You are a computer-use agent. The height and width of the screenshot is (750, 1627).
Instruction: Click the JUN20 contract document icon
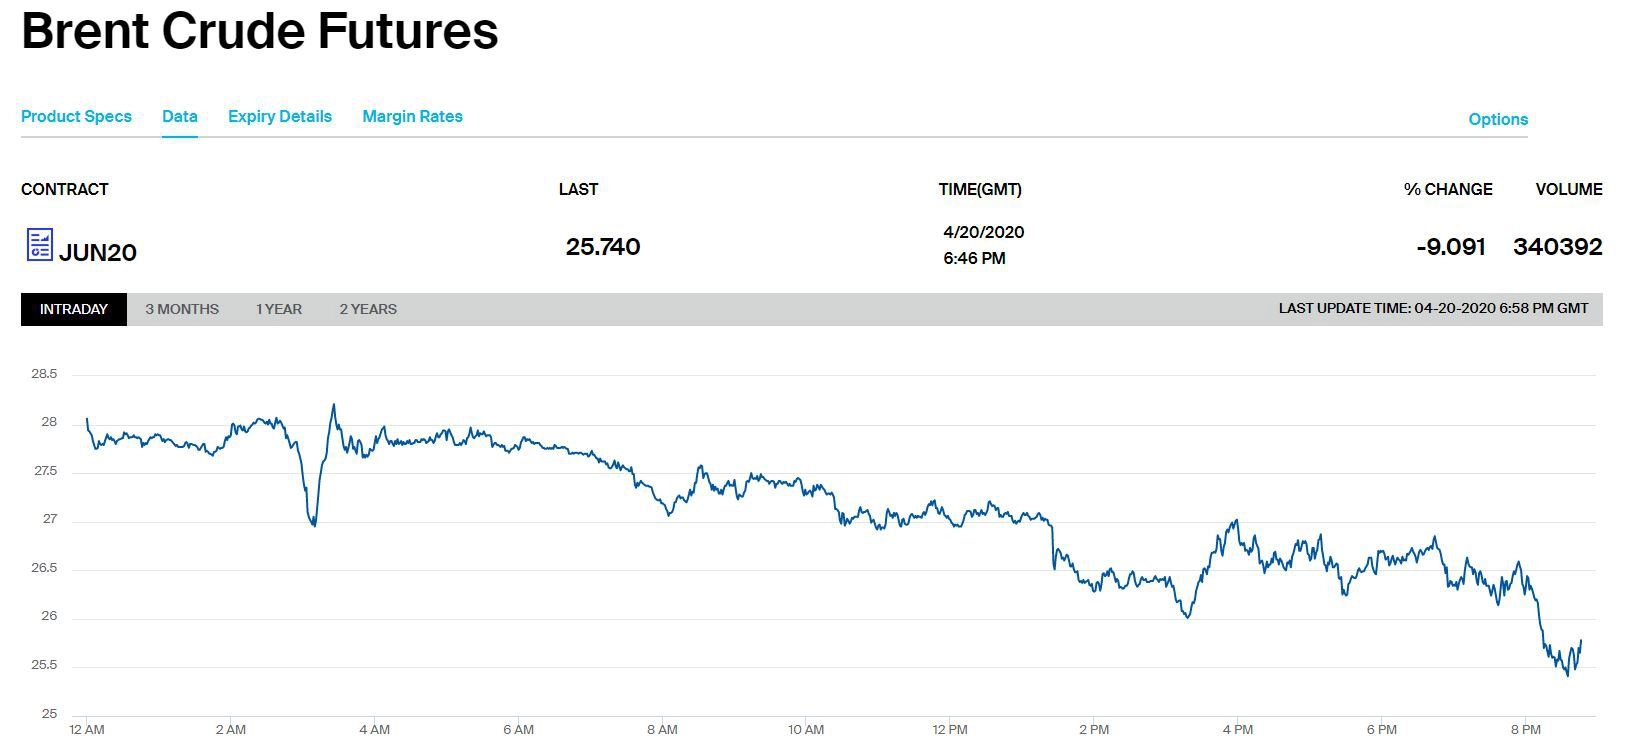pos(39,245)
